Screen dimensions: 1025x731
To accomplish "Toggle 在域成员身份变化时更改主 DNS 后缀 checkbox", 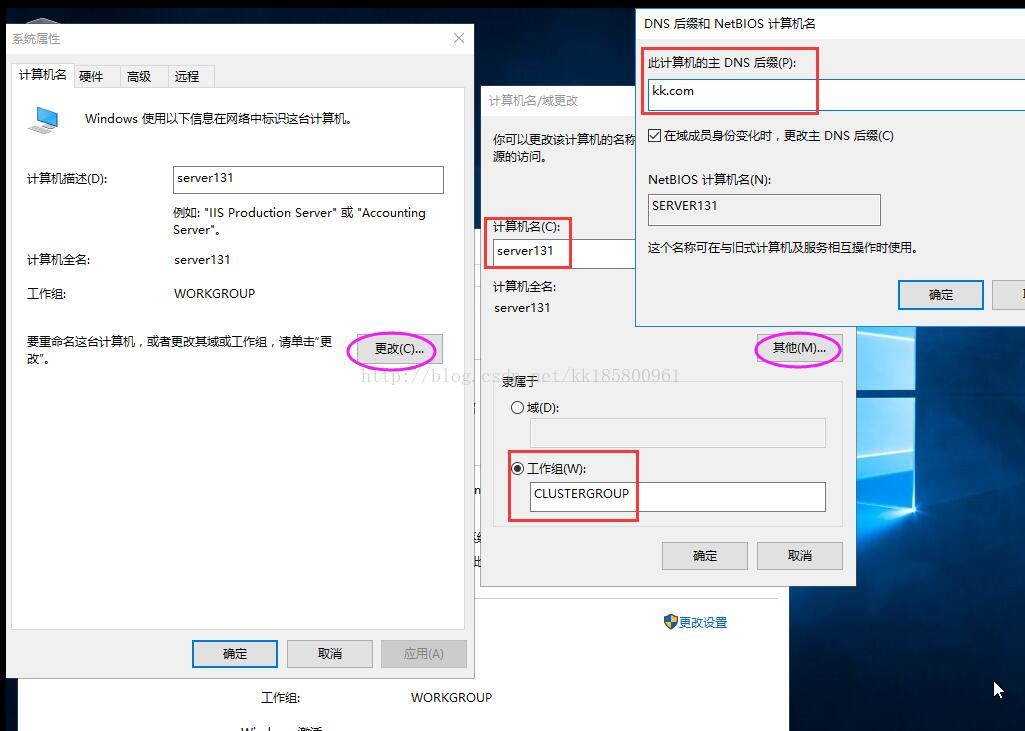I will (x=654, y=135).
